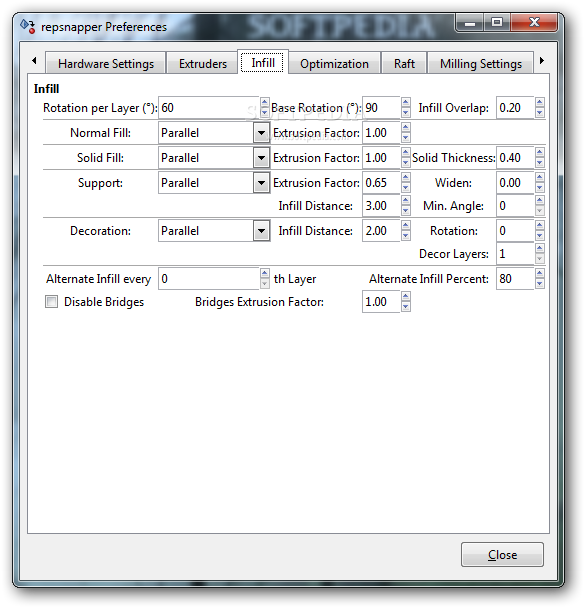Click the Decoration Infill Distance field 2.00

381,231
